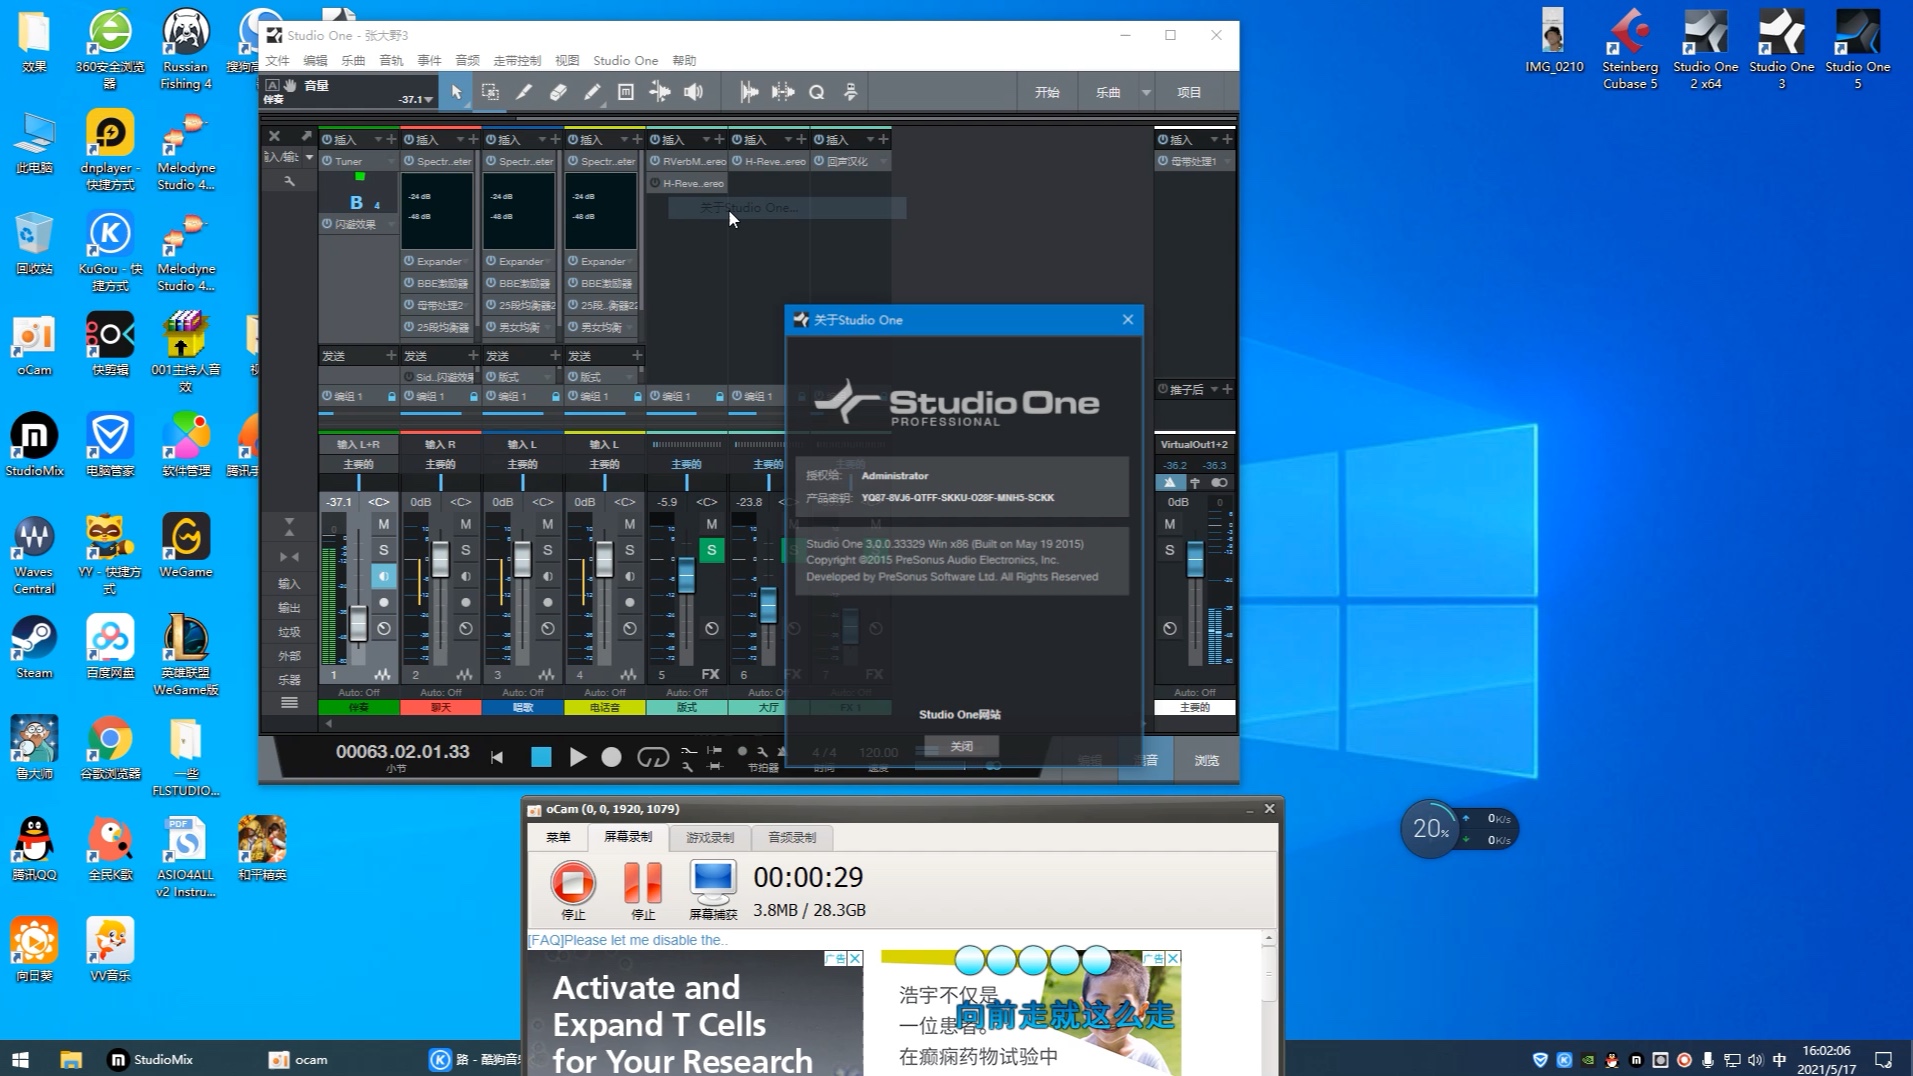Viewport: 1913px width, 1076px height.
Task: Open Steinberg Cubase 5 desktop shortcut
Action: (x=1630, y=48)
